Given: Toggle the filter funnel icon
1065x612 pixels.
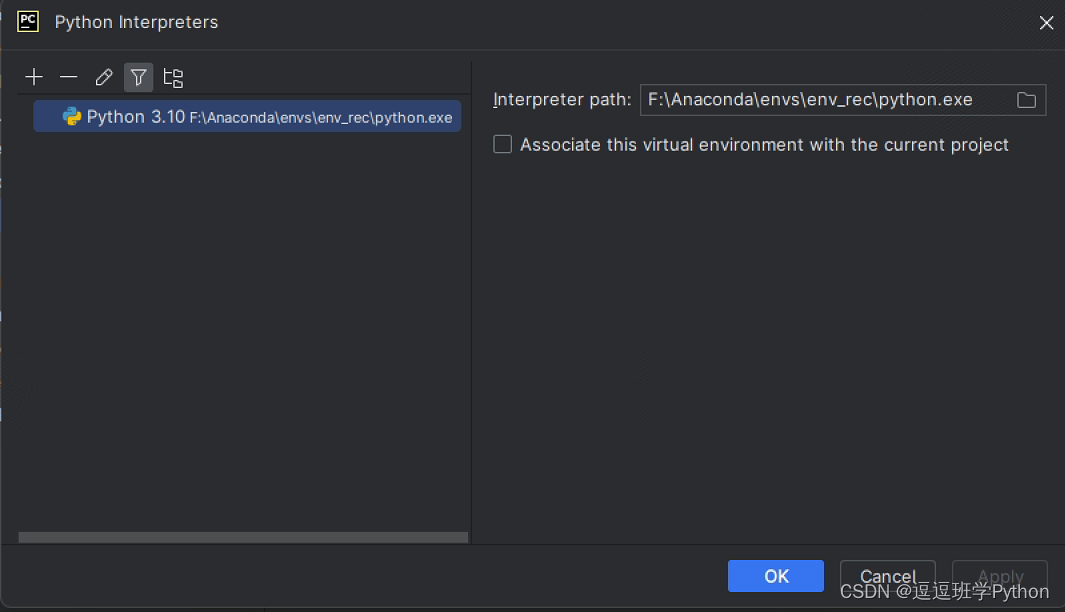Looking at the screenshot, I should 138,77.
